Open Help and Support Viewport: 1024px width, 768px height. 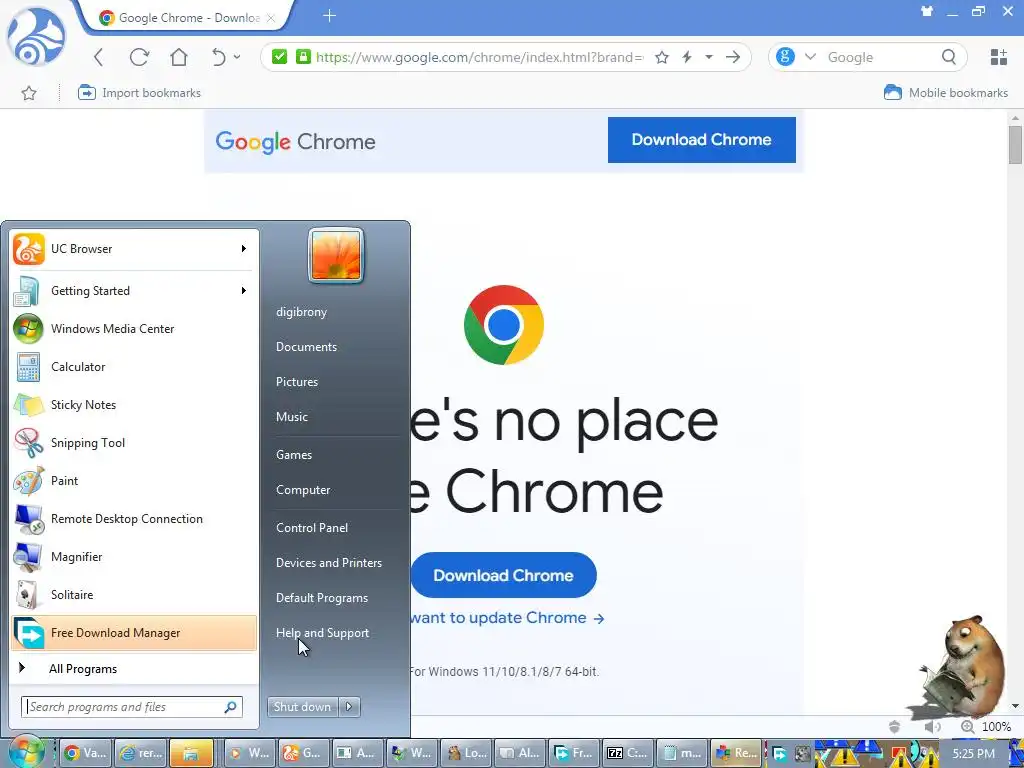(322, 633)
